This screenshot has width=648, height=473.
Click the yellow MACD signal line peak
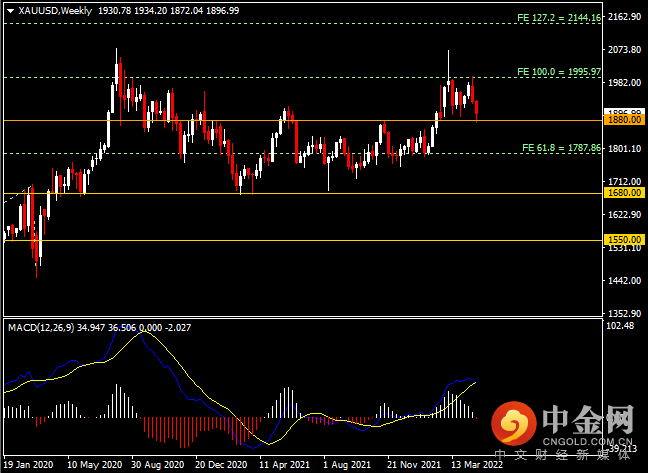[144, 332]
